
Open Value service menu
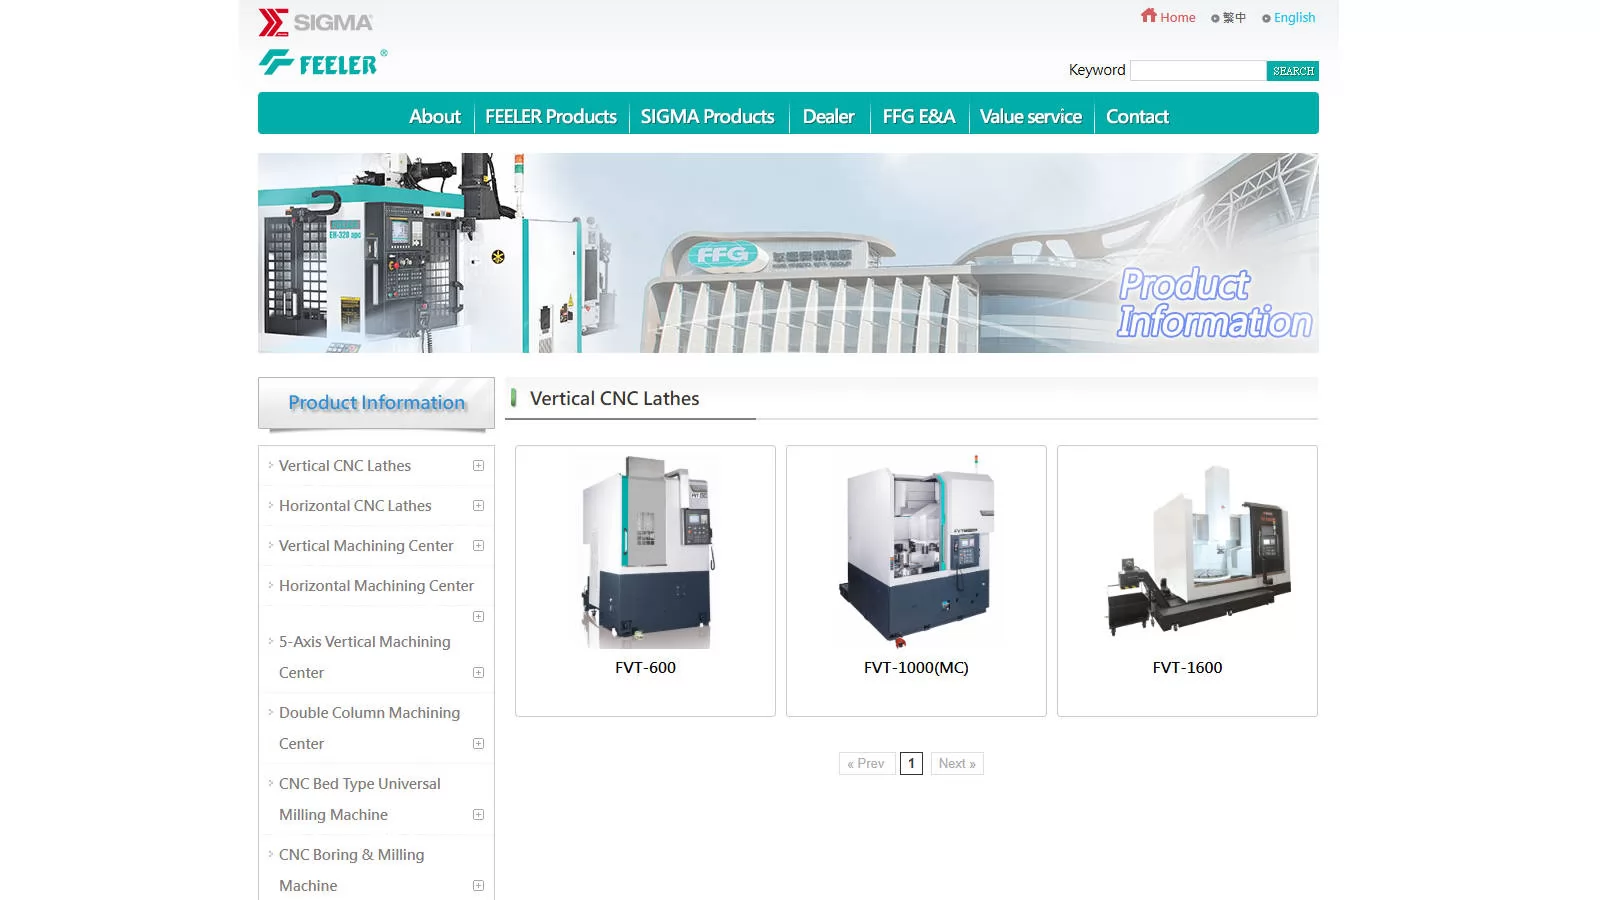coord(1031,116)
